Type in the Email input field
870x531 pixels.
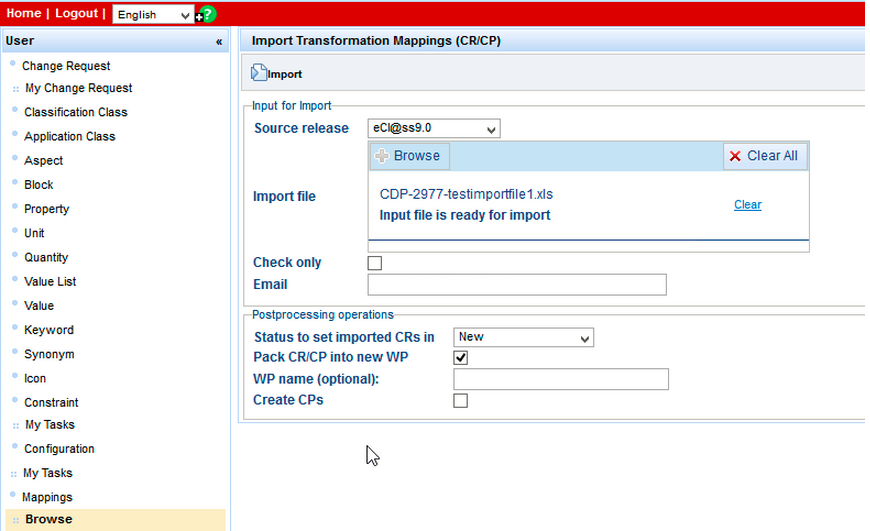[516, 285]
